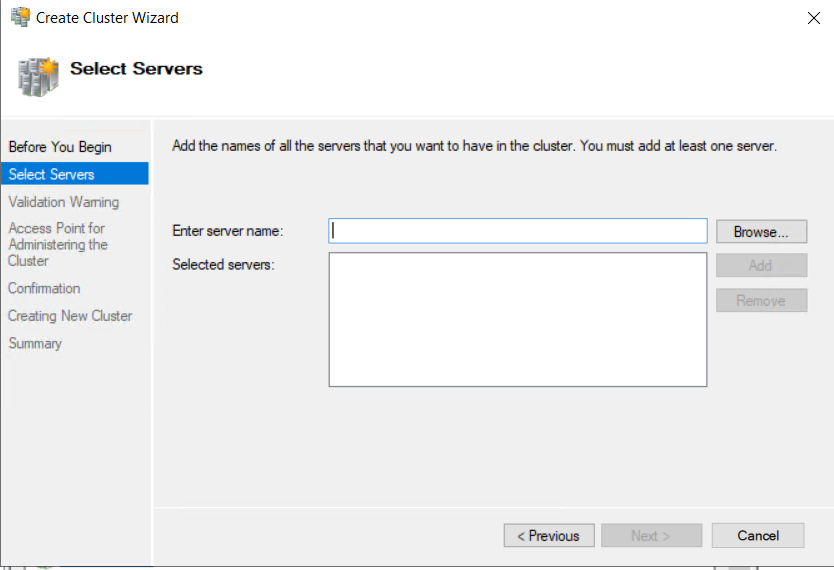Click the Create Cluster Wizard title bar icon
The height and width of the screenshot is (570, 834).
pyautogui.click(x=20, y=17)
